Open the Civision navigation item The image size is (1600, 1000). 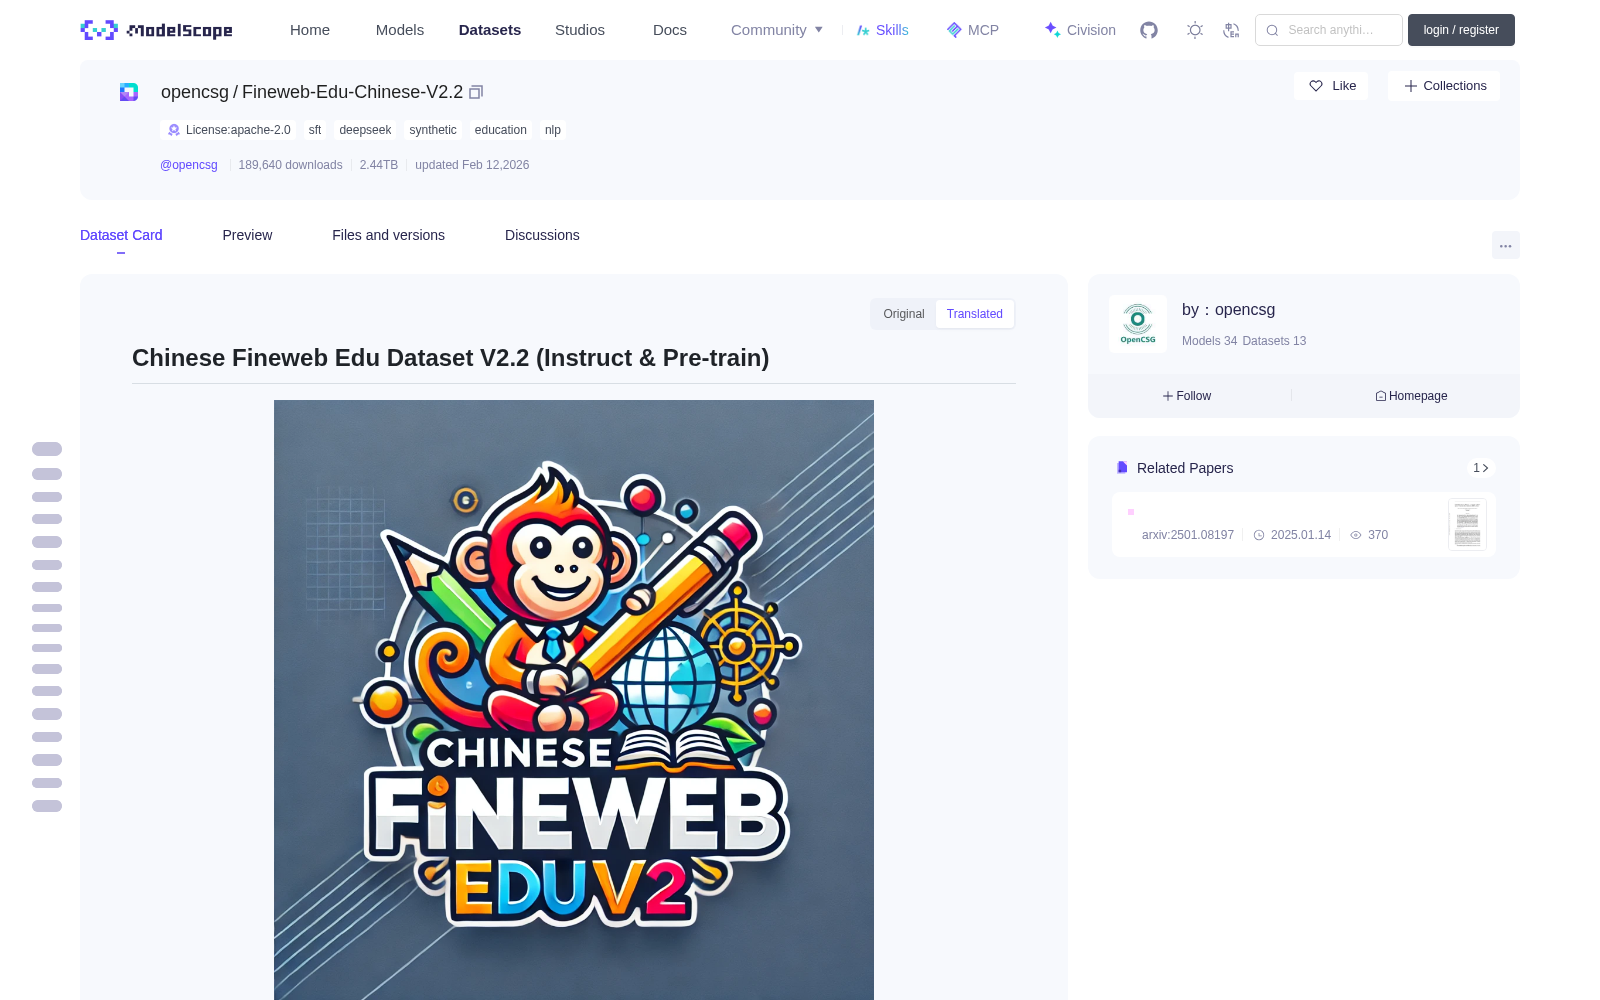1080,30
